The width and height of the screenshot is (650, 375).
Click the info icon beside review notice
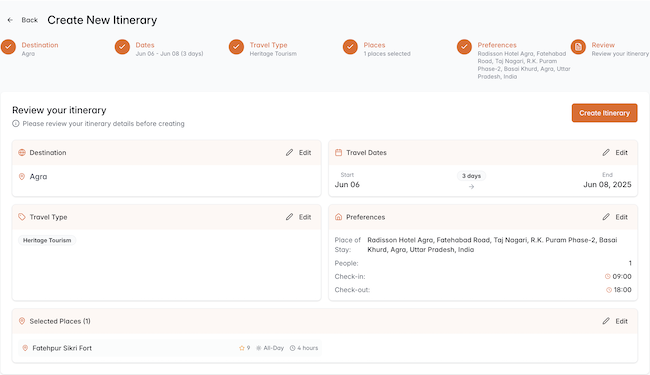click(16, 123)
